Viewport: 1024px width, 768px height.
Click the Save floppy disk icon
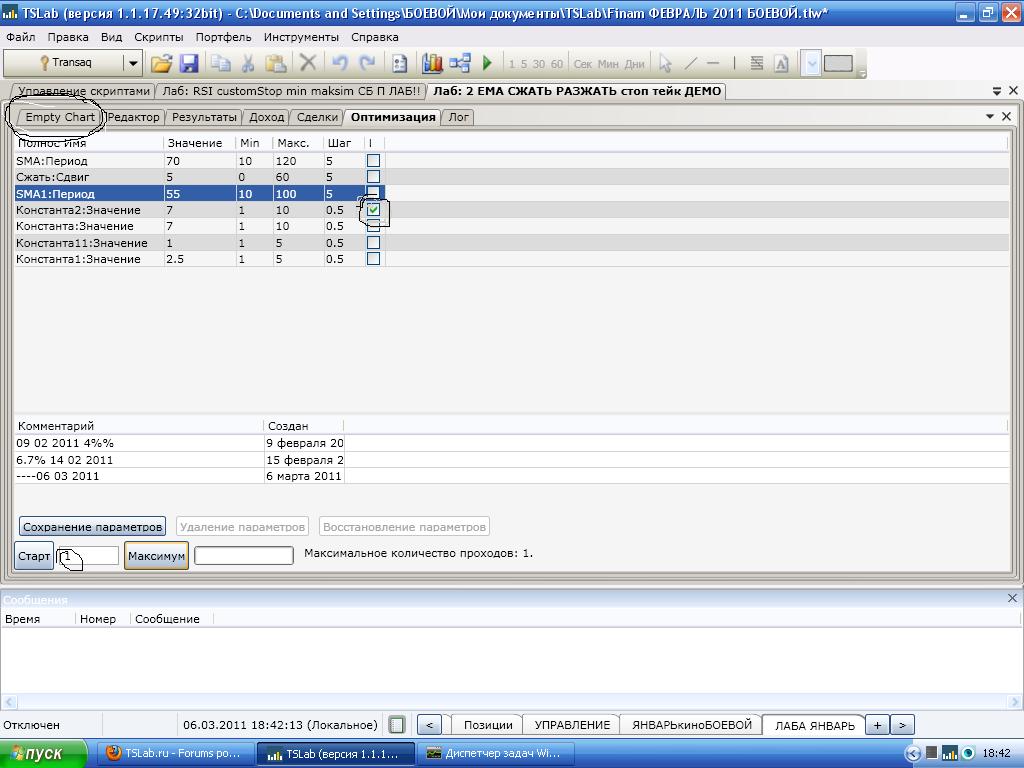(x=189, y=63)
